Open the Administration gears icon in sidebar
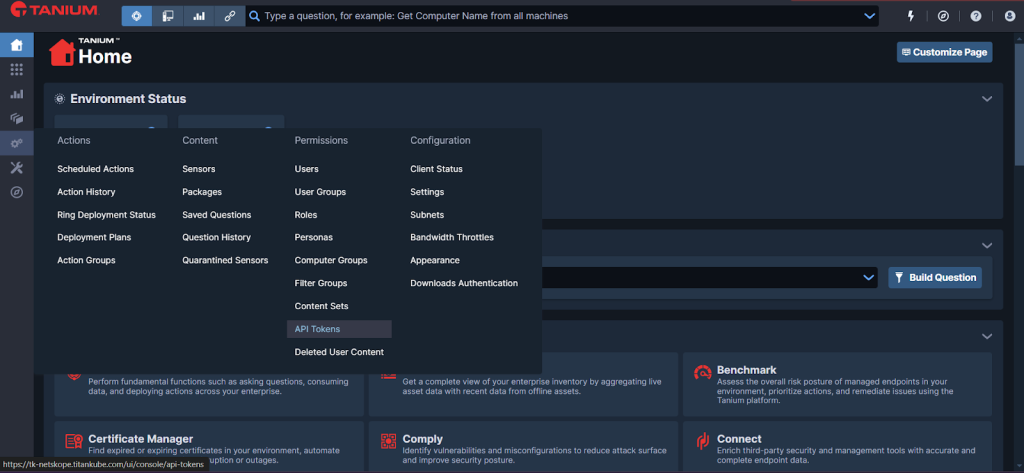The height and width of the screenshot is (473, 1024). click(17, 143)
